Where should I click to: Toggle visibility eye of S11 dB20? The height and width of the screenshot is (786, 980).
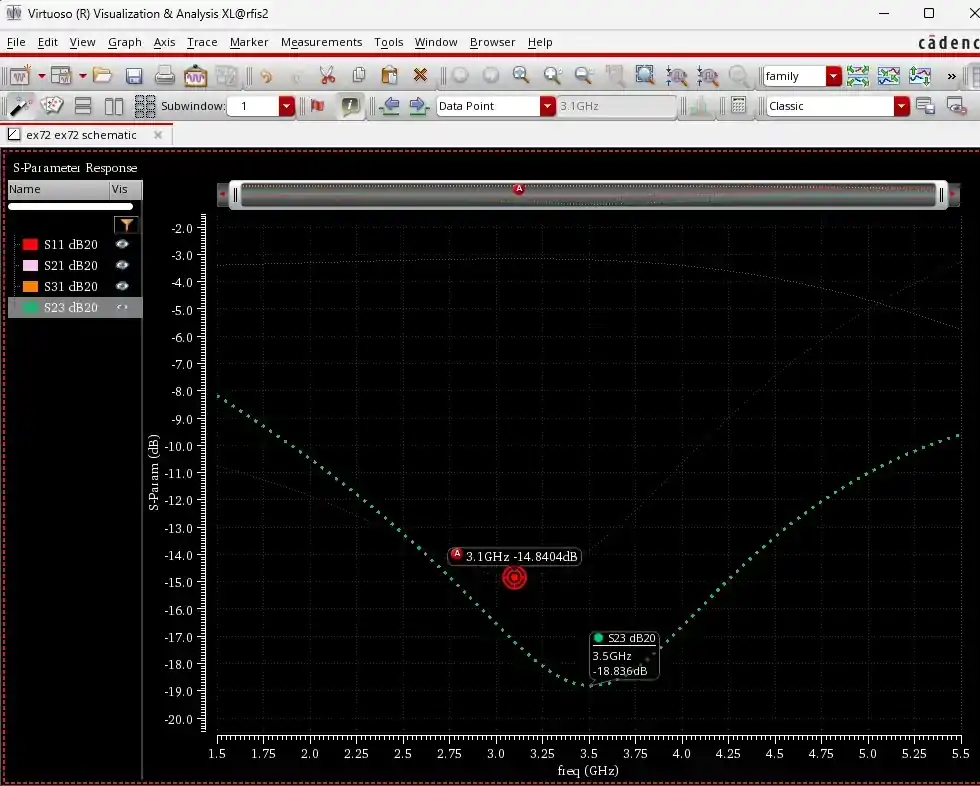pos(122,244)
